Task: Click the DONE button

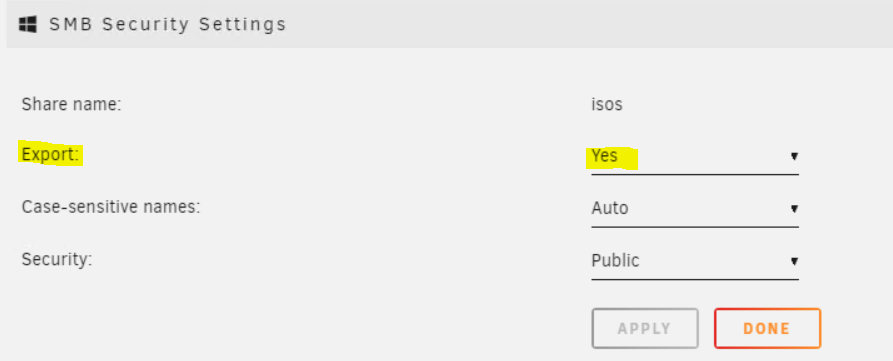Action: pyautogui.click(x=767, y=329)
